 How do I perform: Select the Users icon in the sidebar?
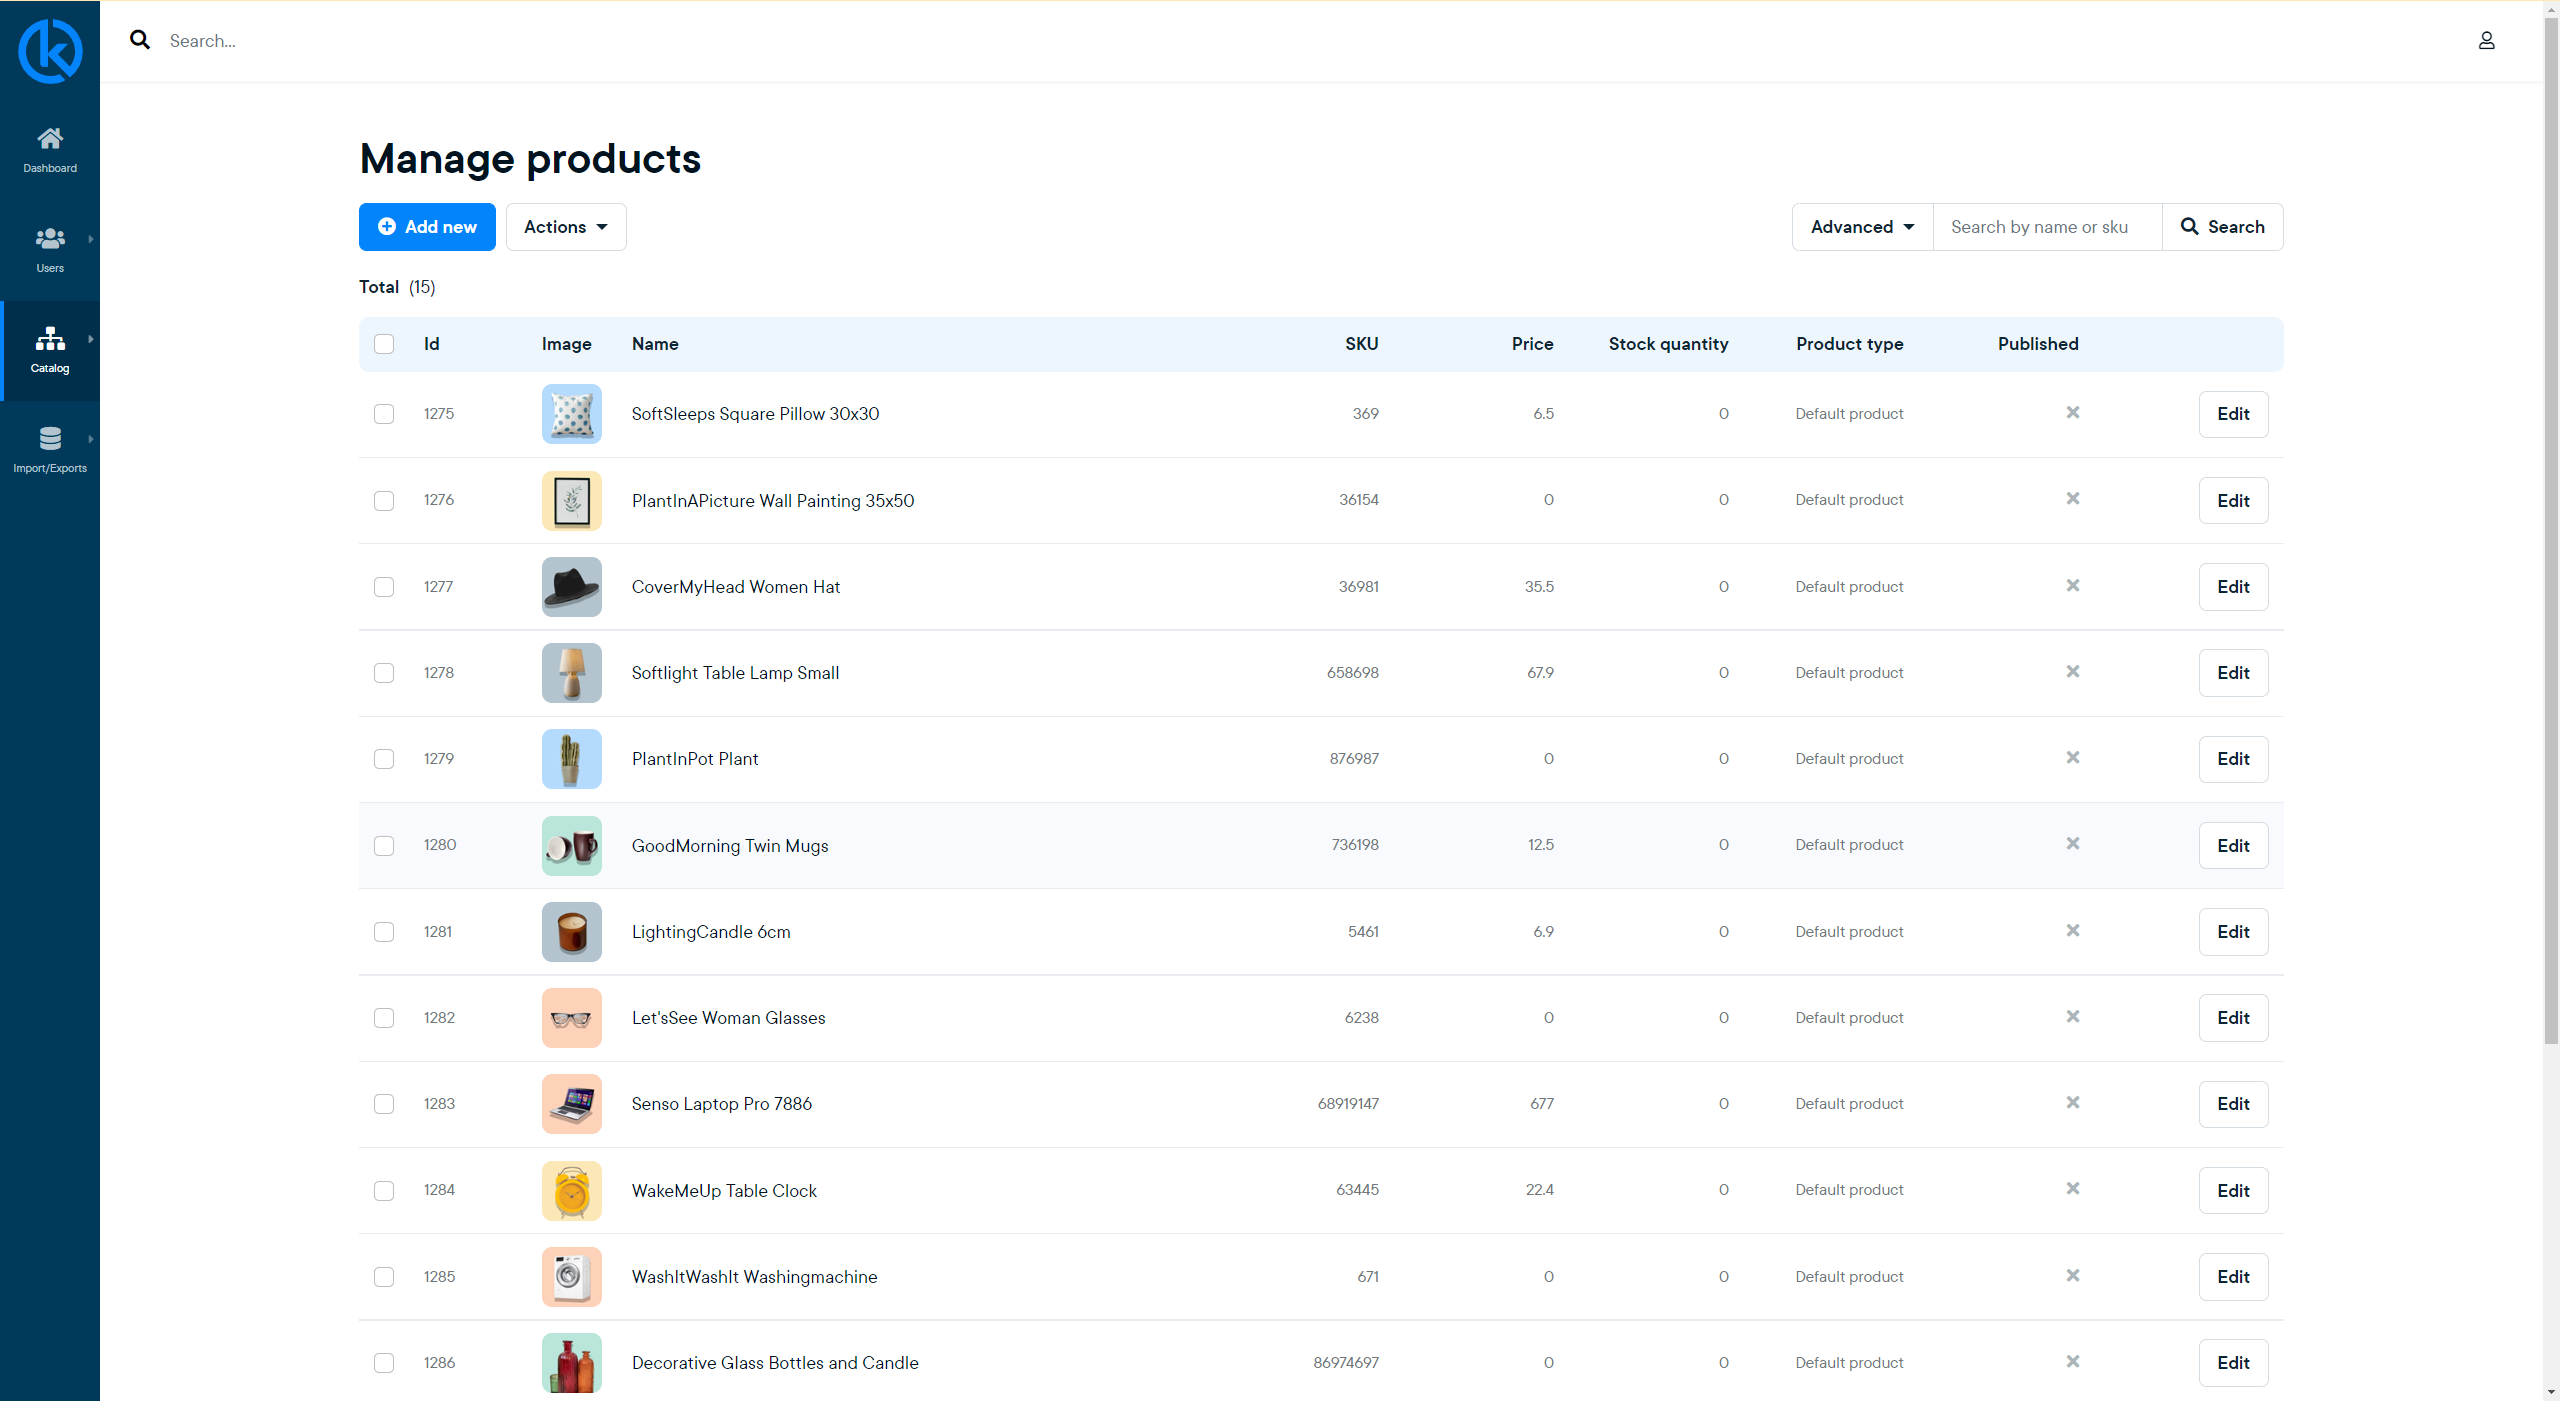pos(50,239)
